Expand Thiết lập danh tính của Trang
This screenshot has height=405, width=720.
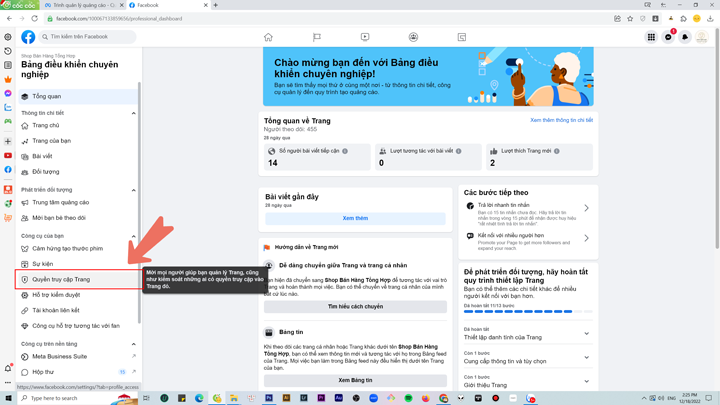pos(586,333)
